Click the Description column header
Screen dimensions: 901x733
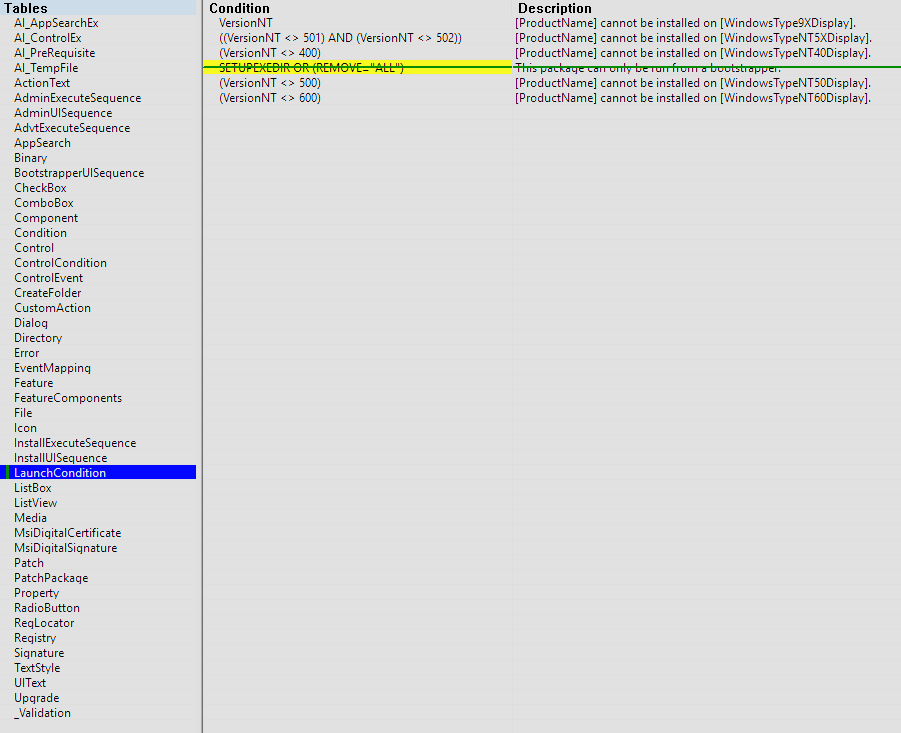554,8
